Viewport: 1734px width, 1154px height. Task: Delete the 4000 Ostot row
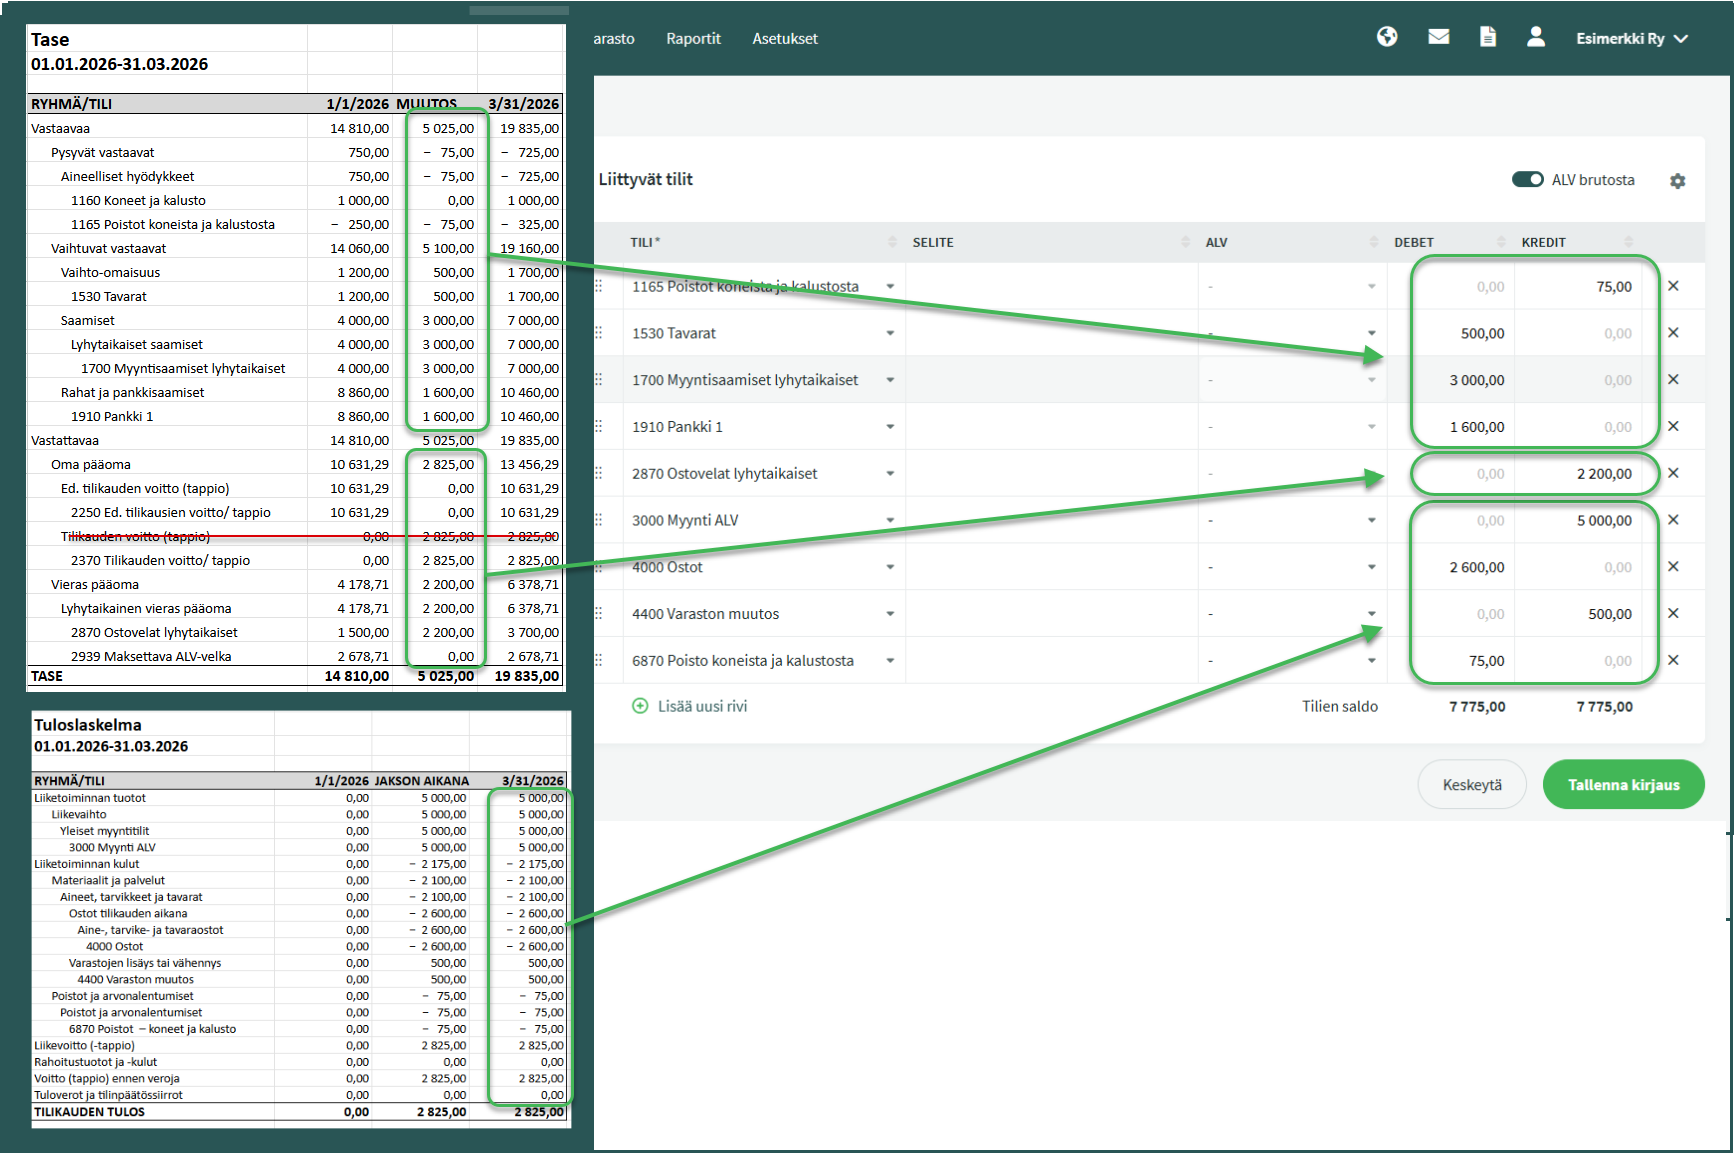coord(1673,567)
